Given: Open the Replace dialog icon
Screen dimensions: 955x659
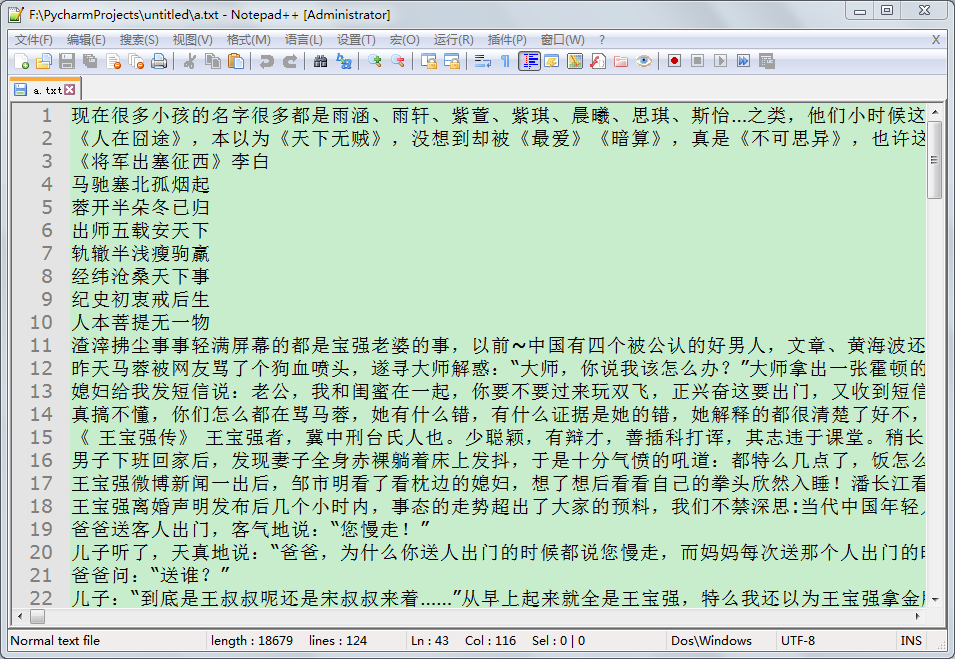Looking at the screenshot, I should (x=344, y=62).
